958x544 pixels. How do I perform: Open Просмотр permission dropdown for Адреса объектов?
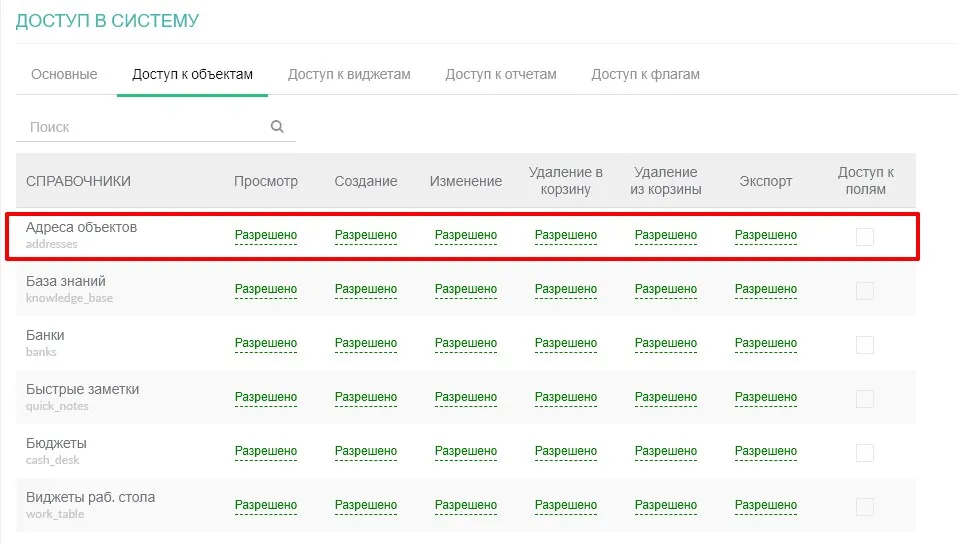coord(266,236)
